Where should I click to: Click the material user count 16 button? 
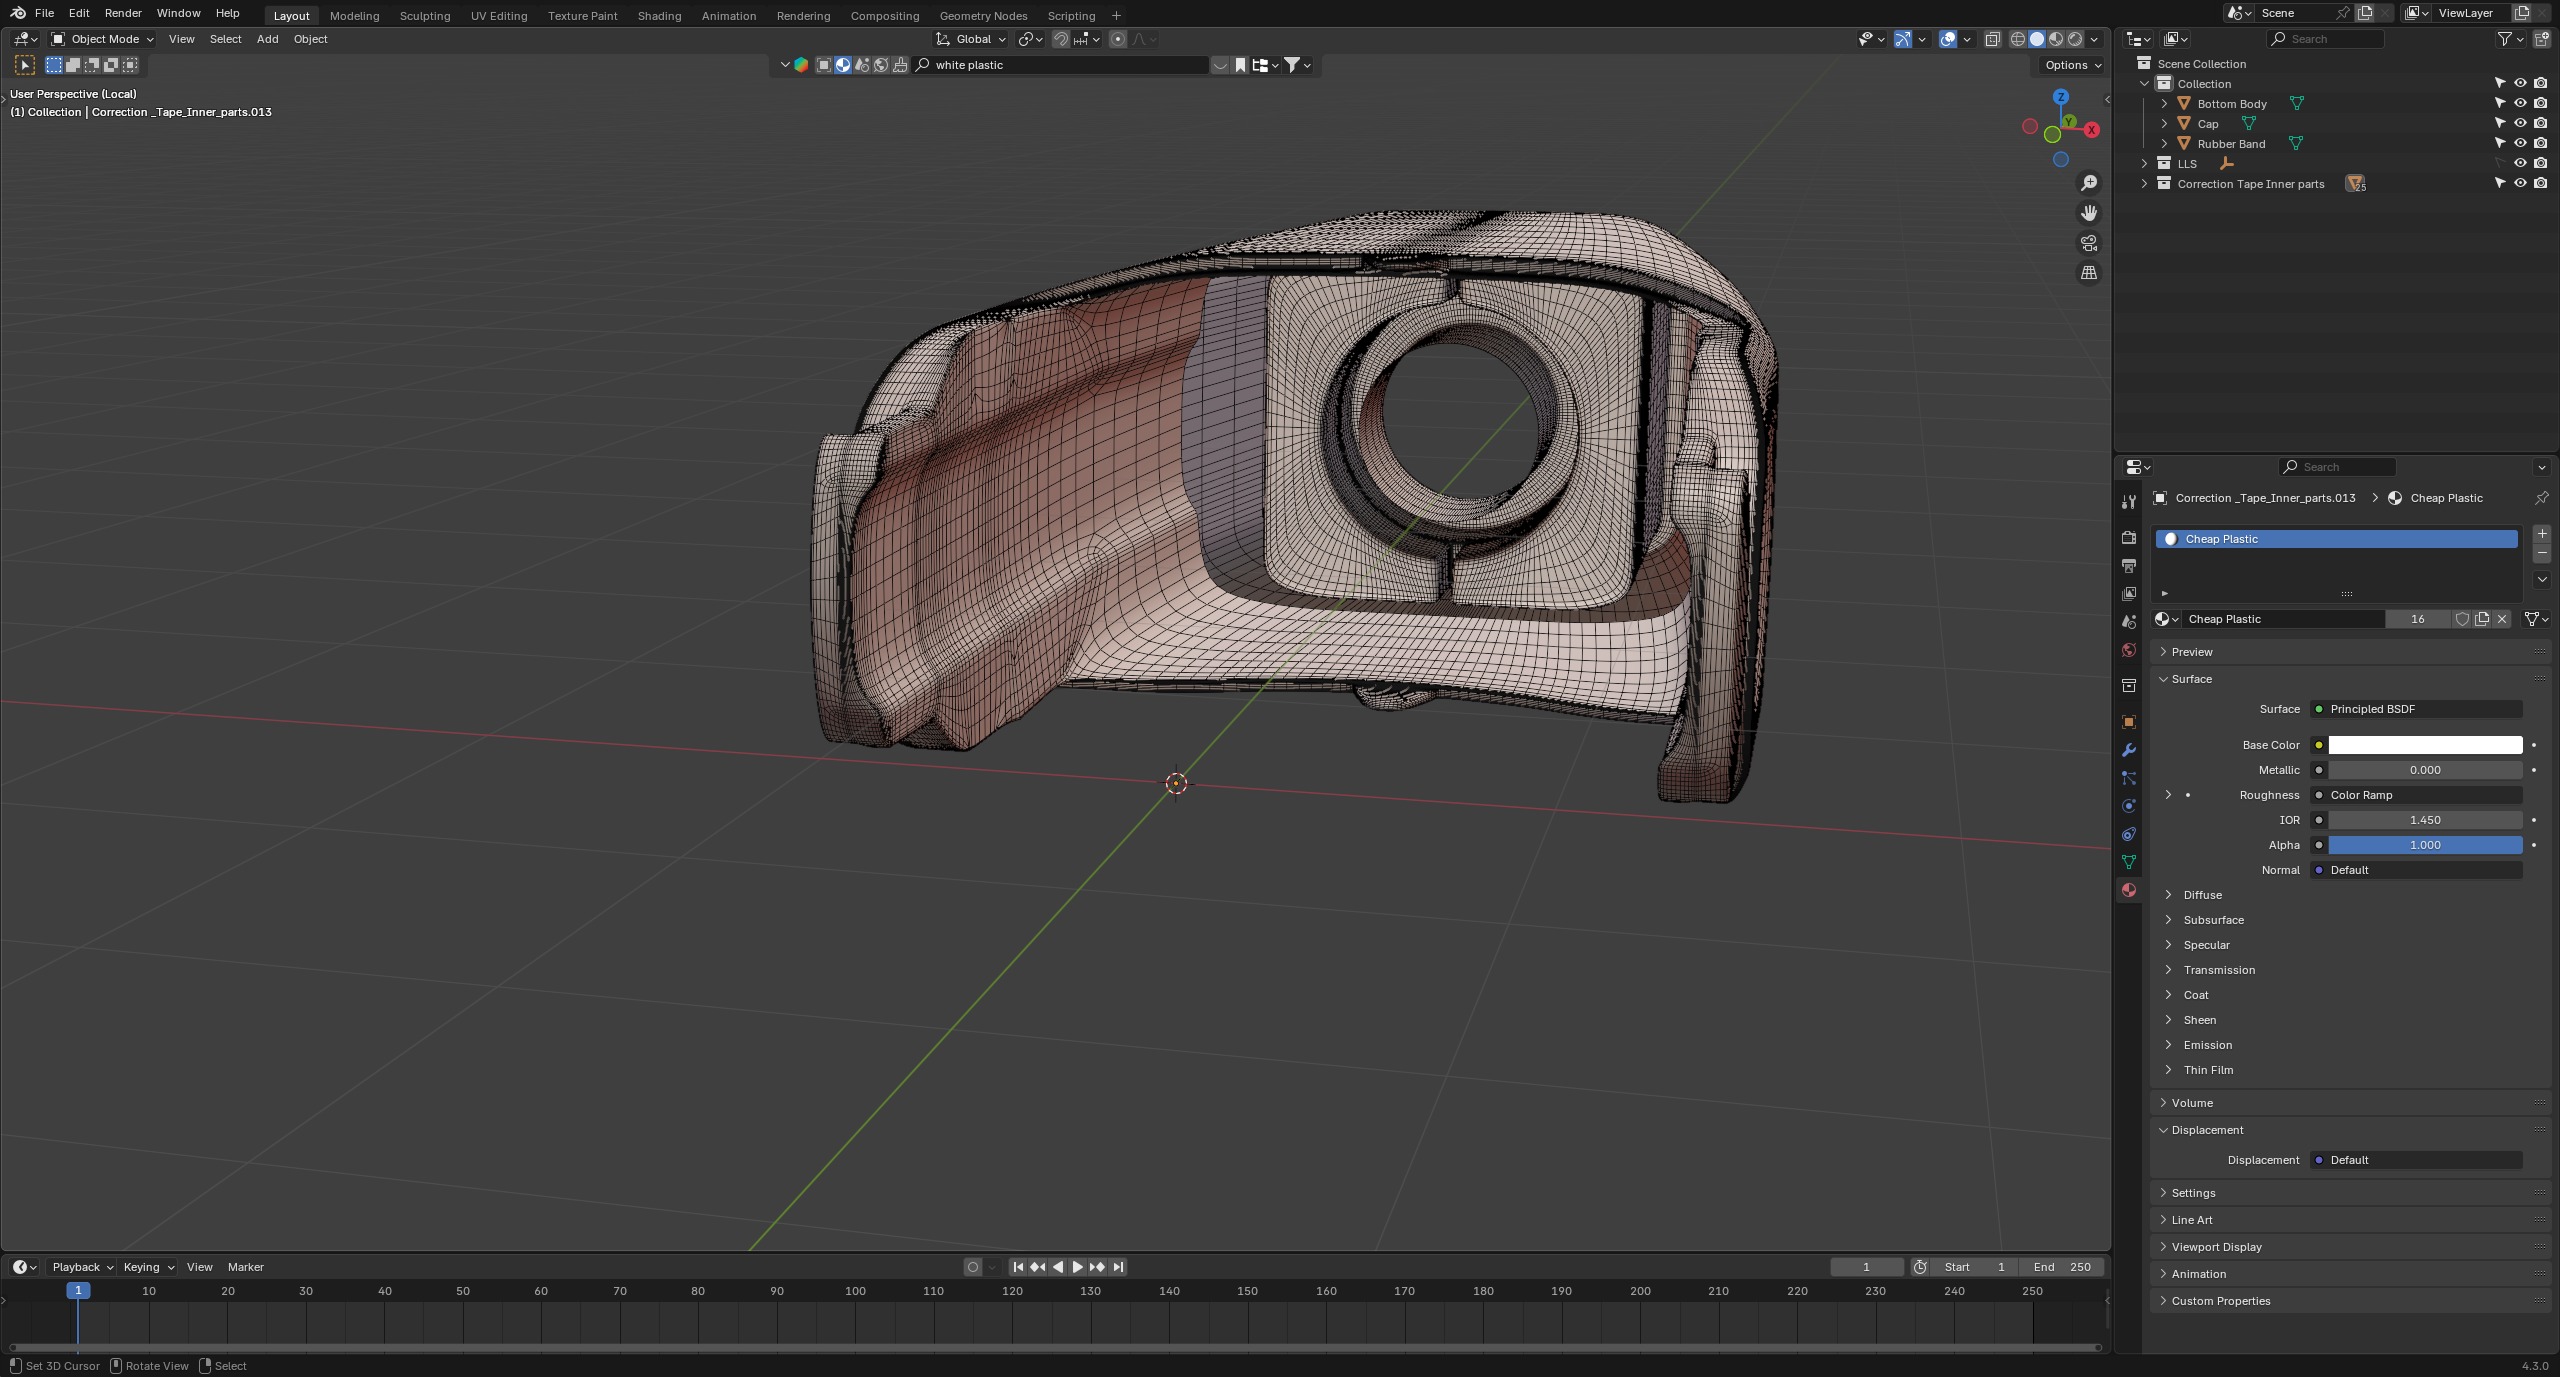click(x=2417, y=619)
